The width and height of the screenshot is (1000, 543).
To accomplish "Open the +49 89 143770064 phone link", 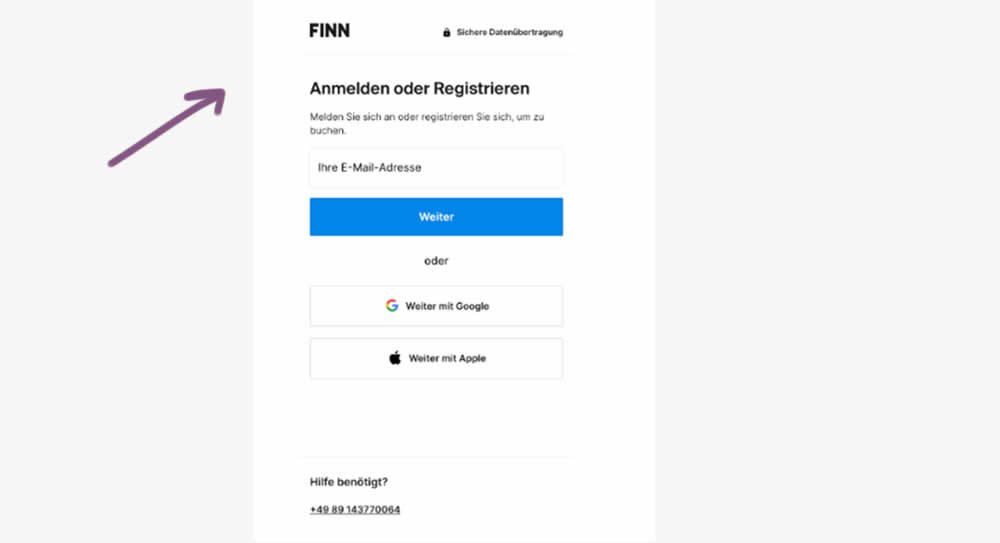I will pyautogui.click(x=355, y=510).
